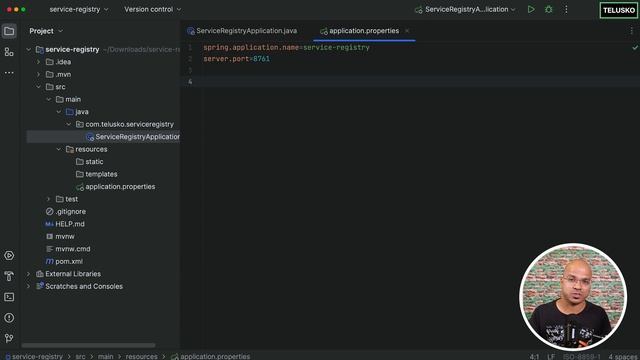
Task: Collapse the service-registry root node
Action: [29, 49]
